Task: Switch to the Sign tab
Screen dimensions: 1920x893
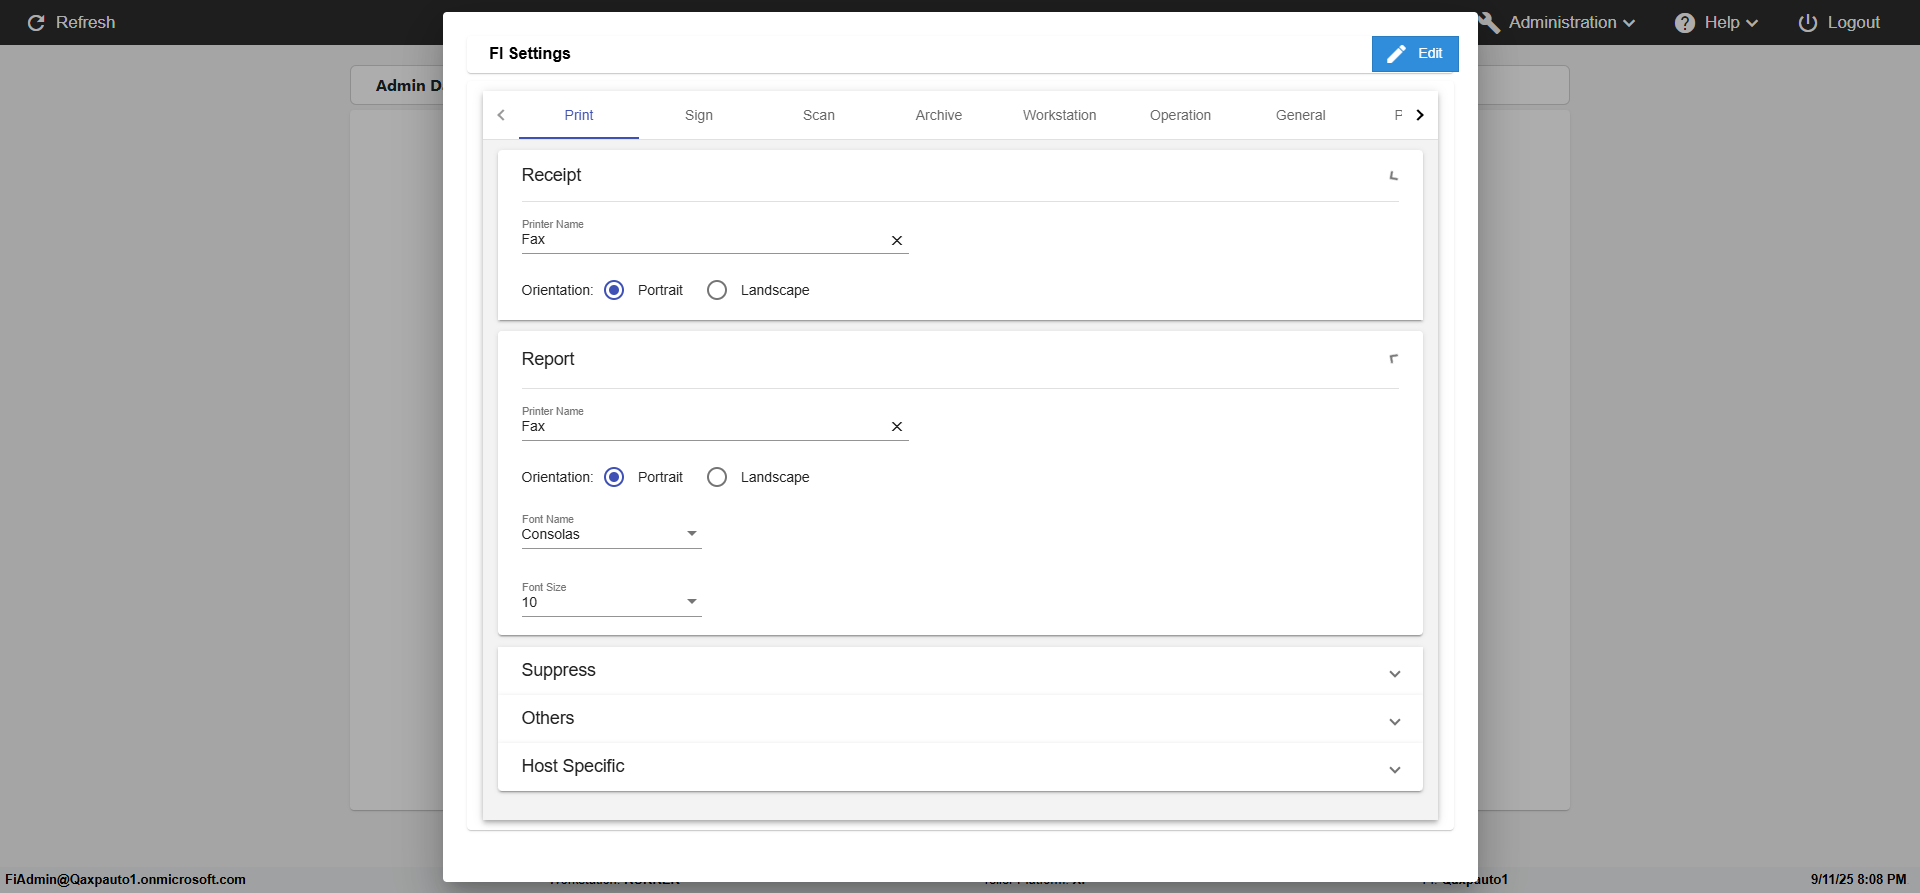Action: coord(698,115)
